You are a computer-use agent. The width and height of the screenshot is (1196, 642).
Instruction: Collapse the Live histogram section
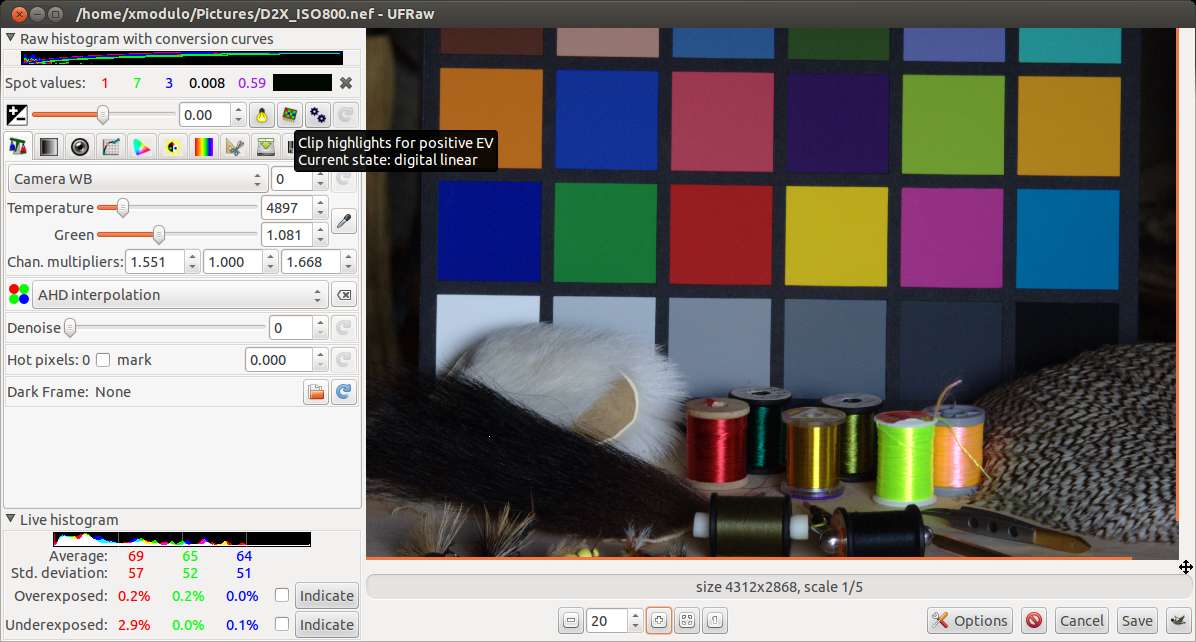tap(11, 518)
